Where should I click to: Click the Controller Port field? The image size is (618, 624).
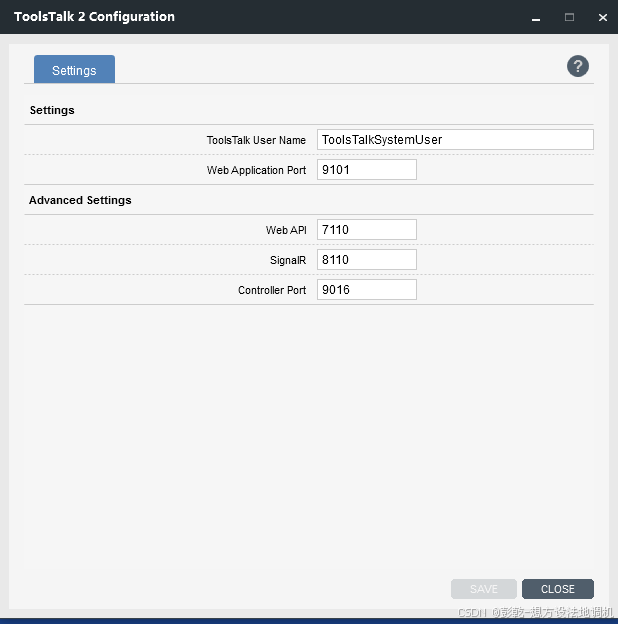(x=367, y=289)
